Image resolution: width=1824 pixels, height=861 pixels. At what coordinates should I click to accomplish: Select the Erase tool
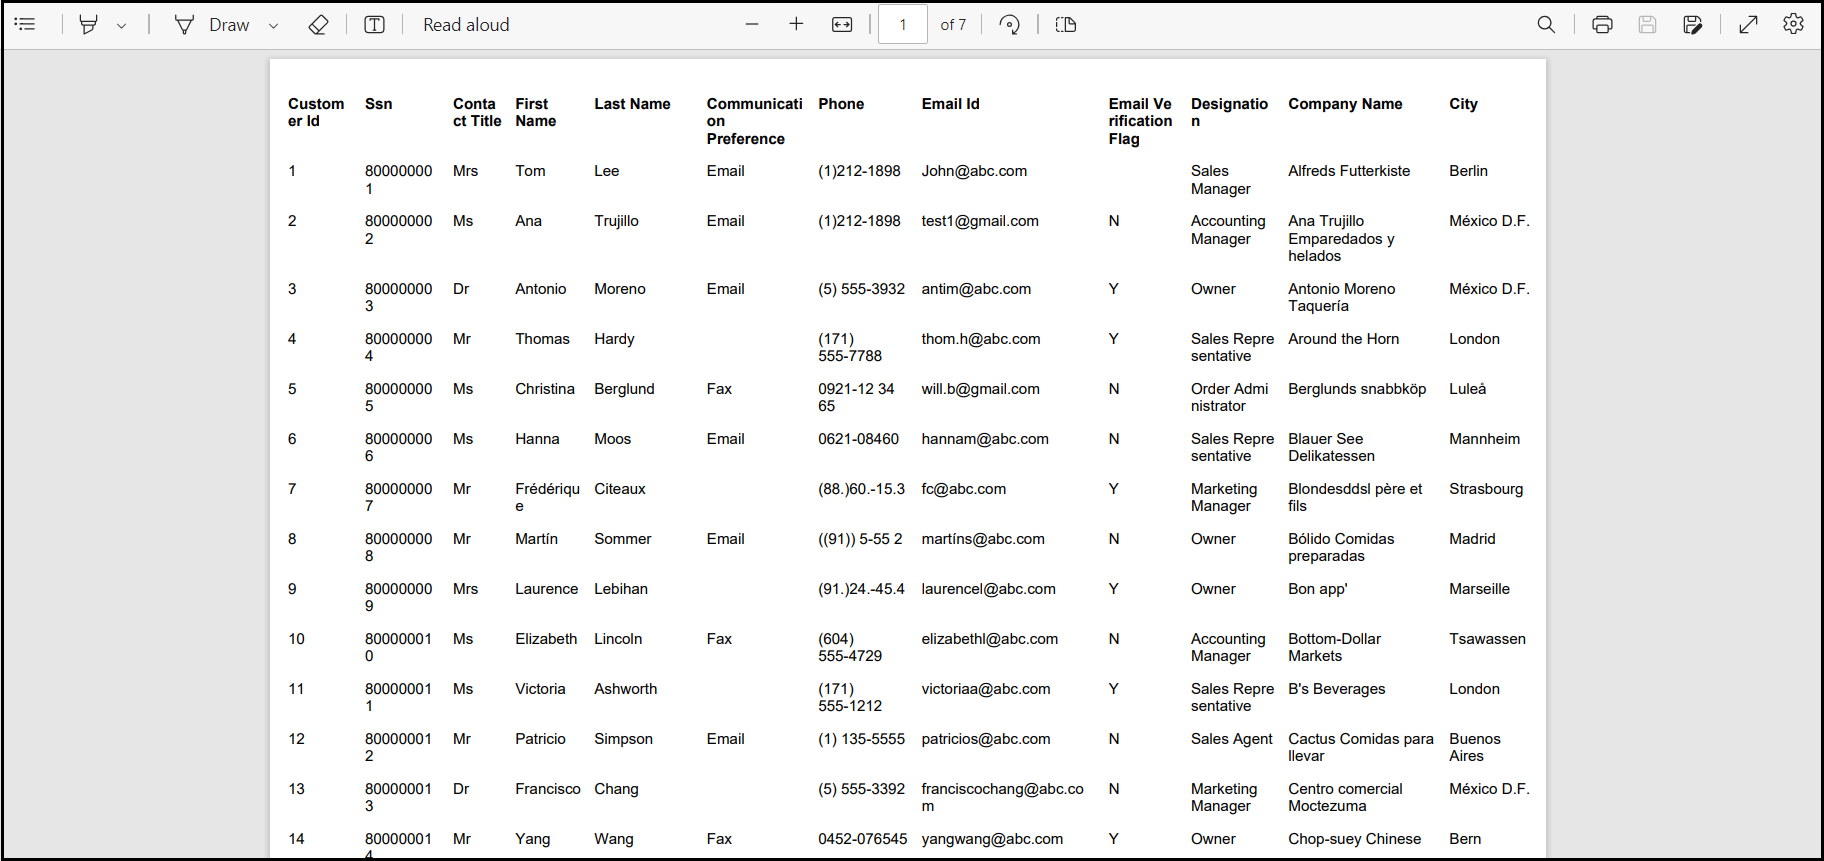[318, 24]
